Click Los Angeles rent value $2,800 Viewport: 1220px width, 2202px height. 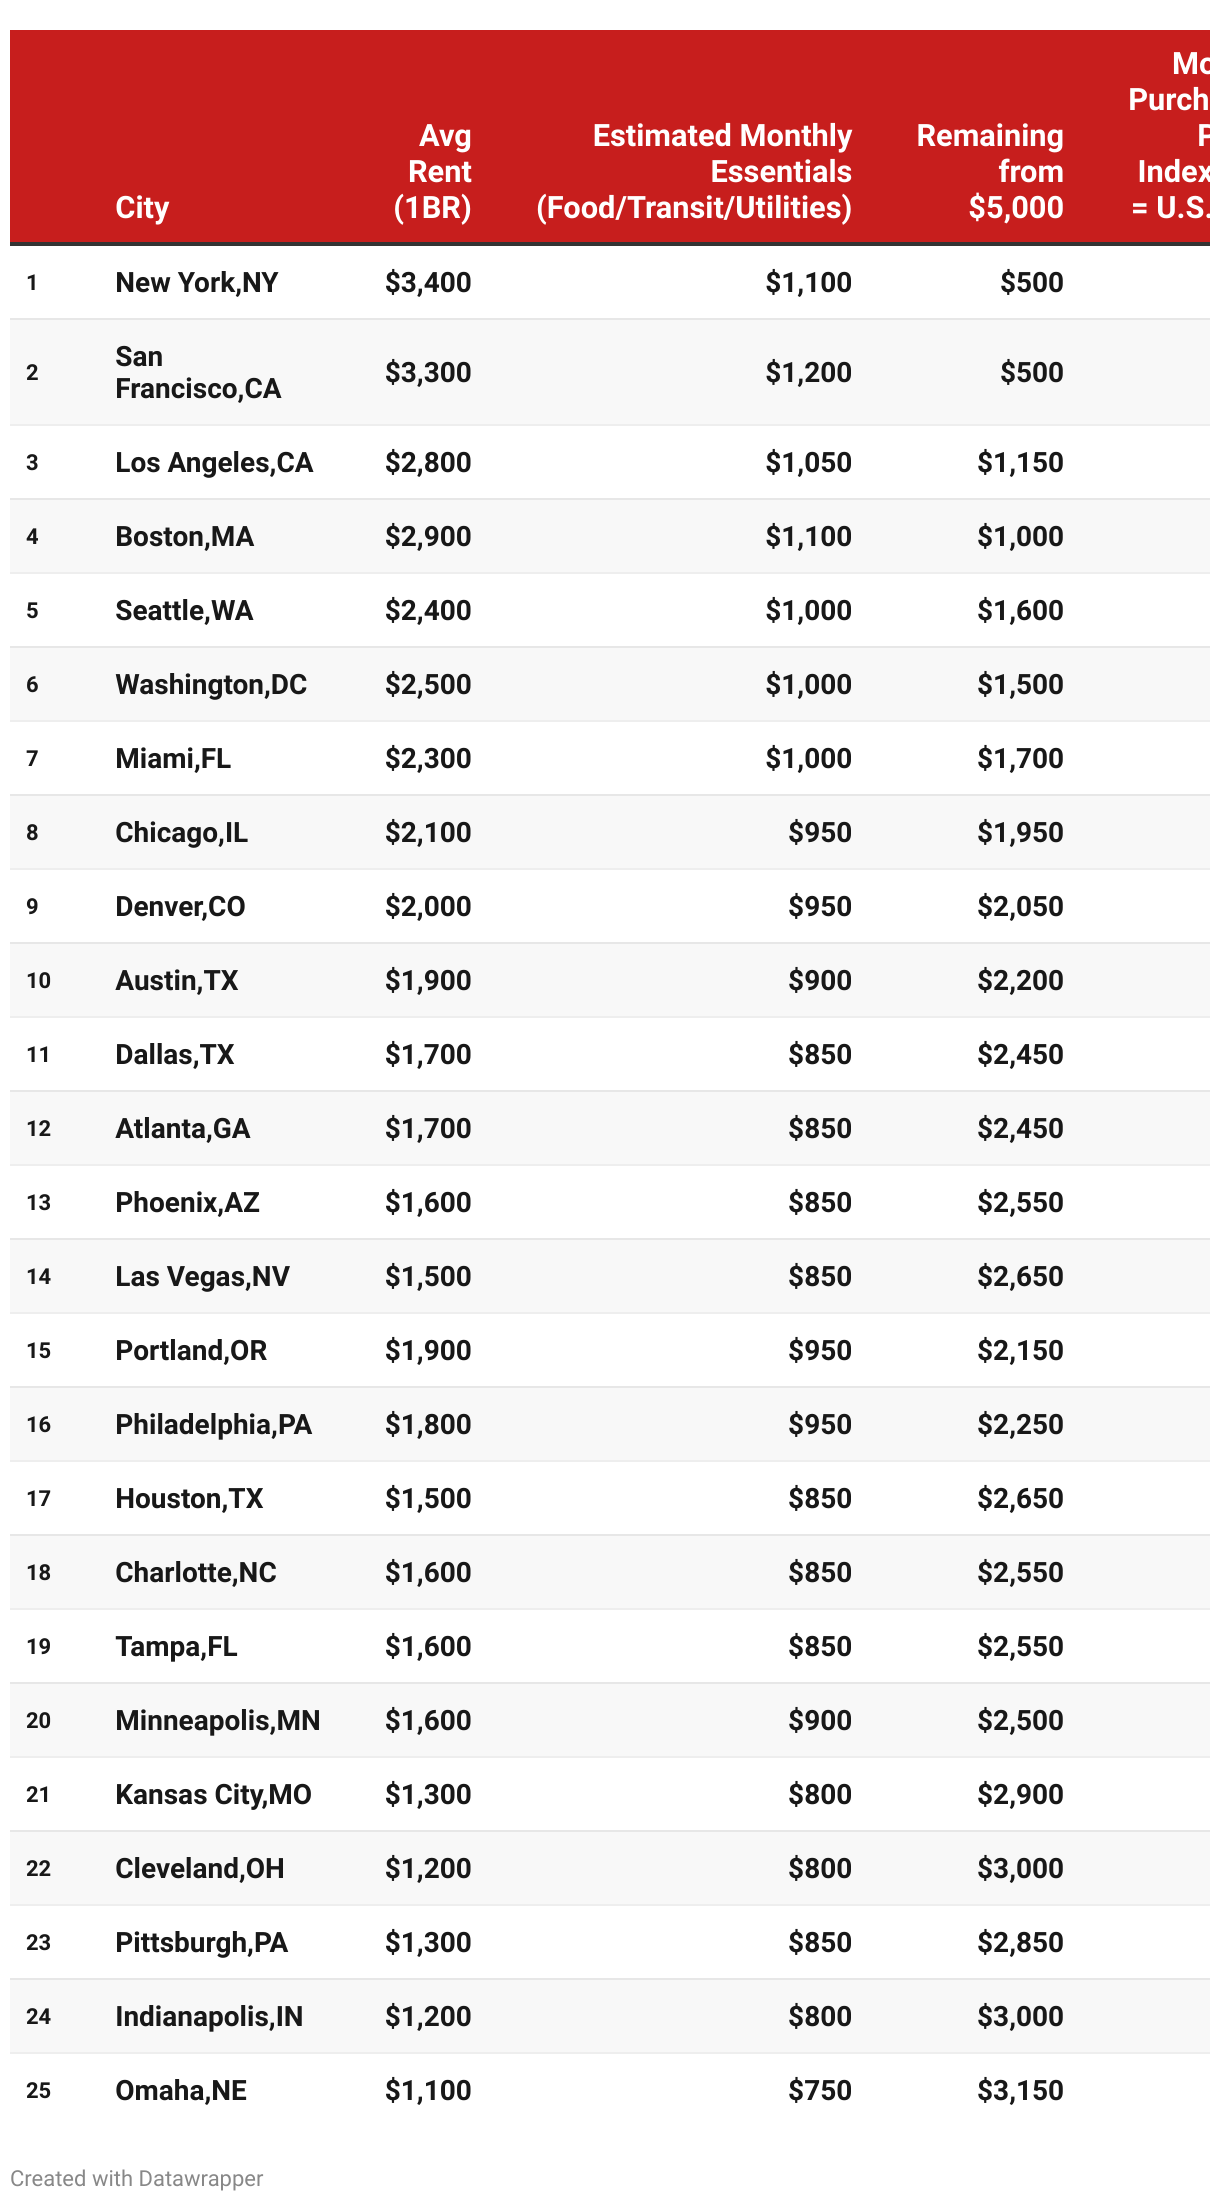click(428, 462)
